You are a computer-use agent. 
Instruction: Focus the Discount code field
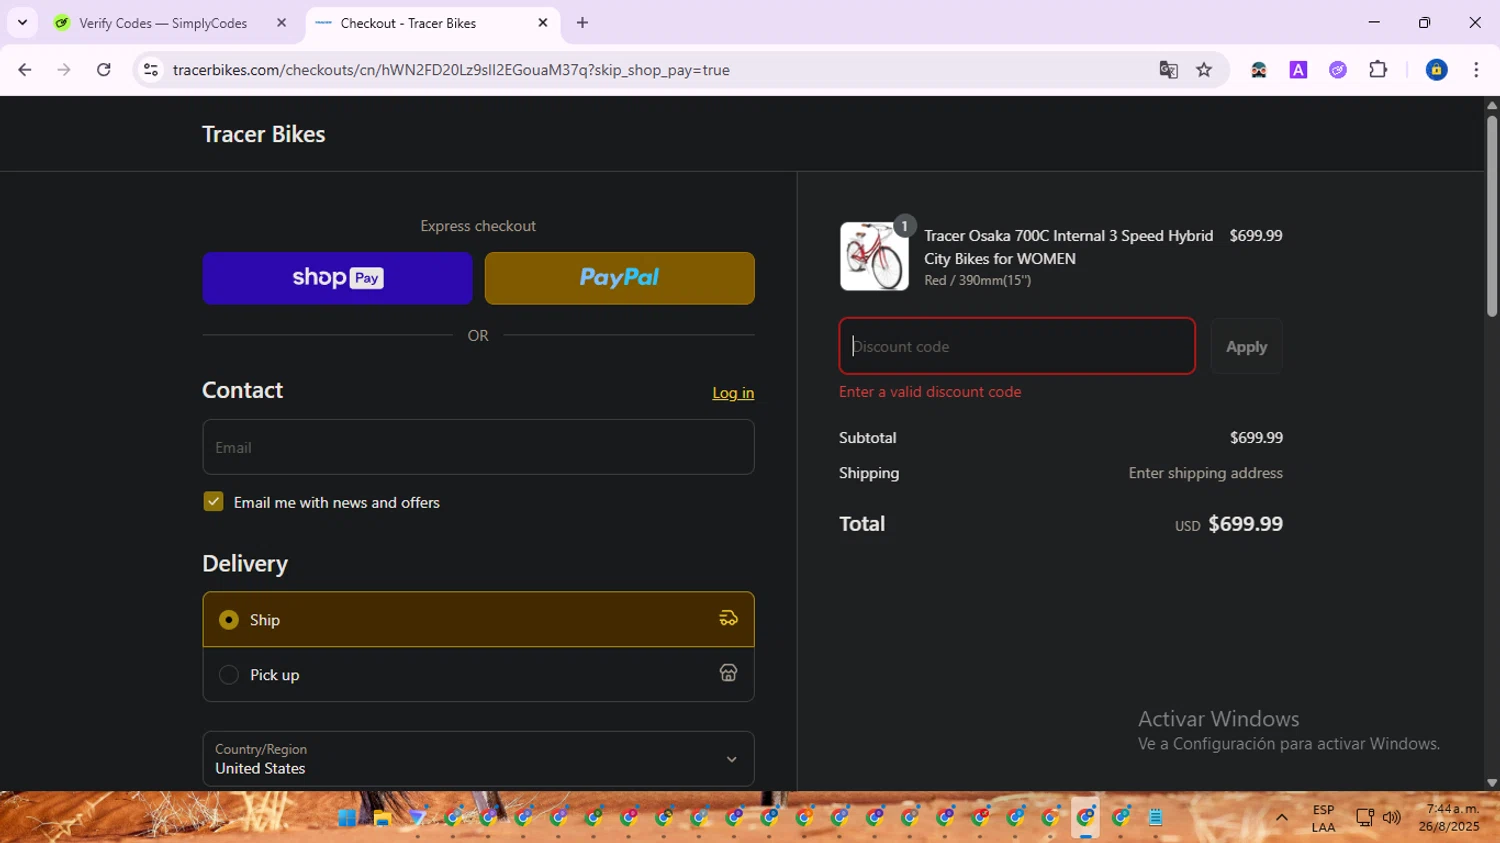[x=1017, y=346]
